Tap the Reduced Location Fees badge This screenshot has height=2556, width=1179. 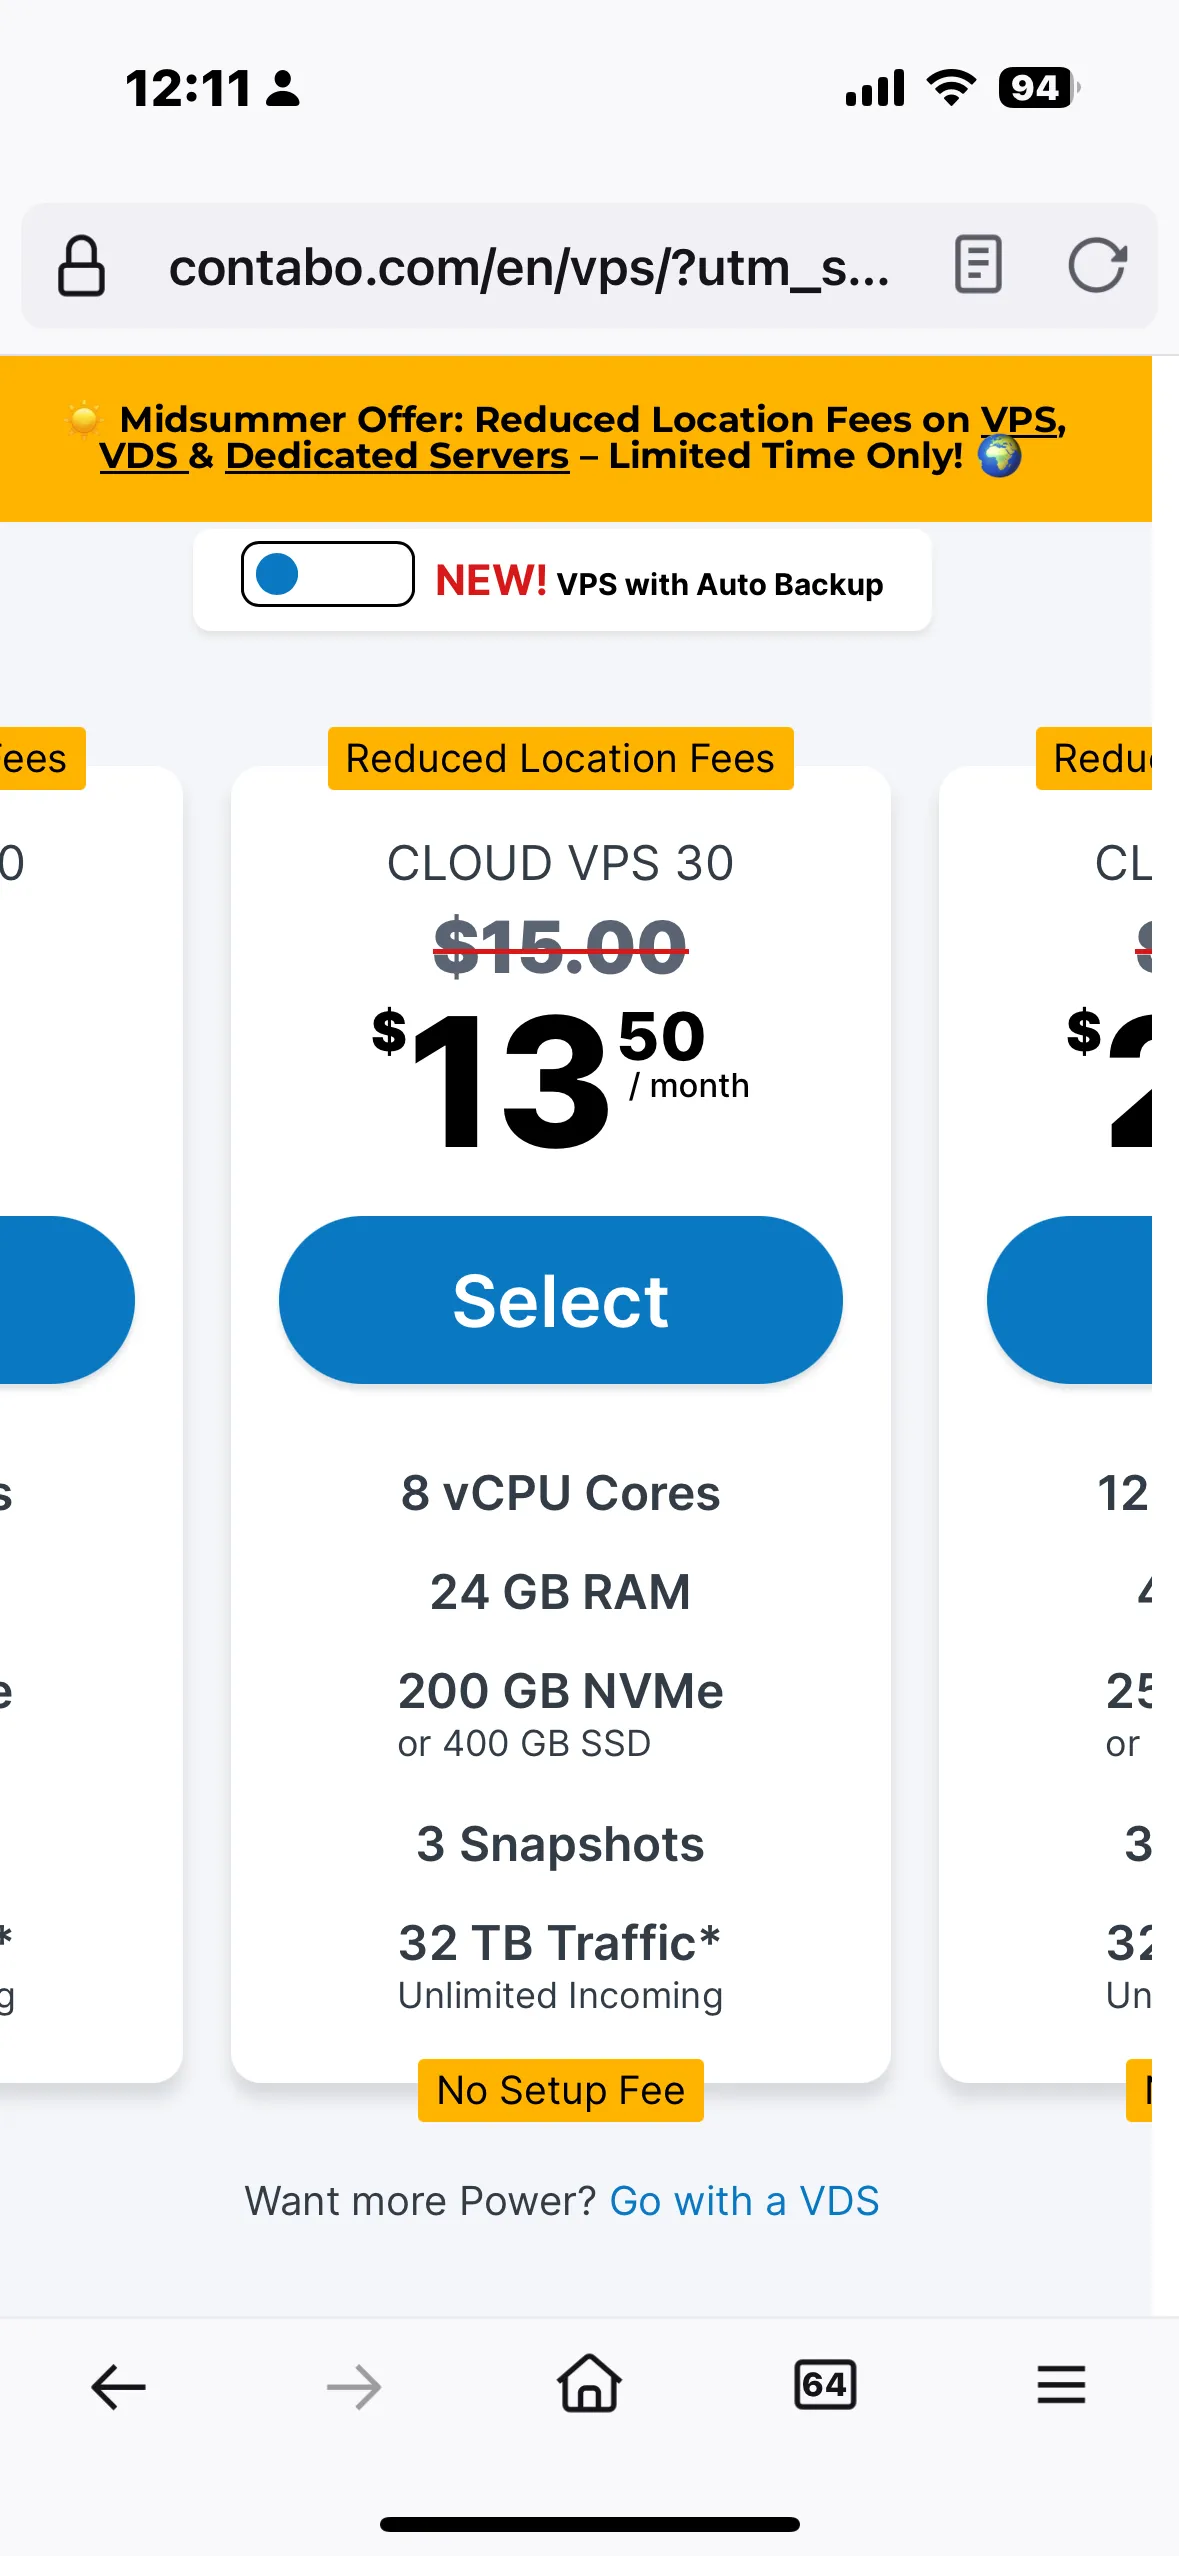(560, 758)
